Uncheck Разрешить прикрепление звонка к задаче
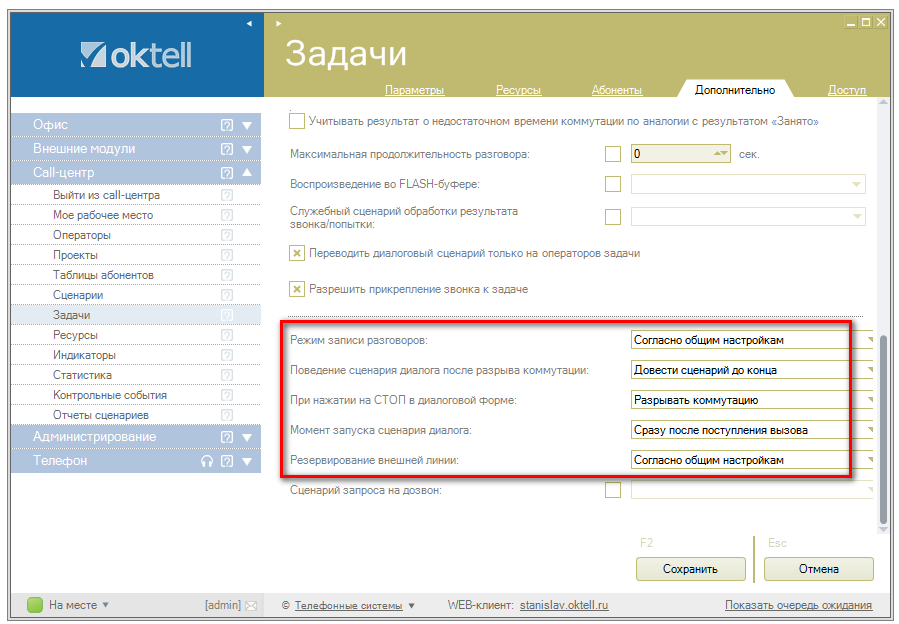Viewport: 899px width, 624px height. pyautogui.click(x=297, y=289)
